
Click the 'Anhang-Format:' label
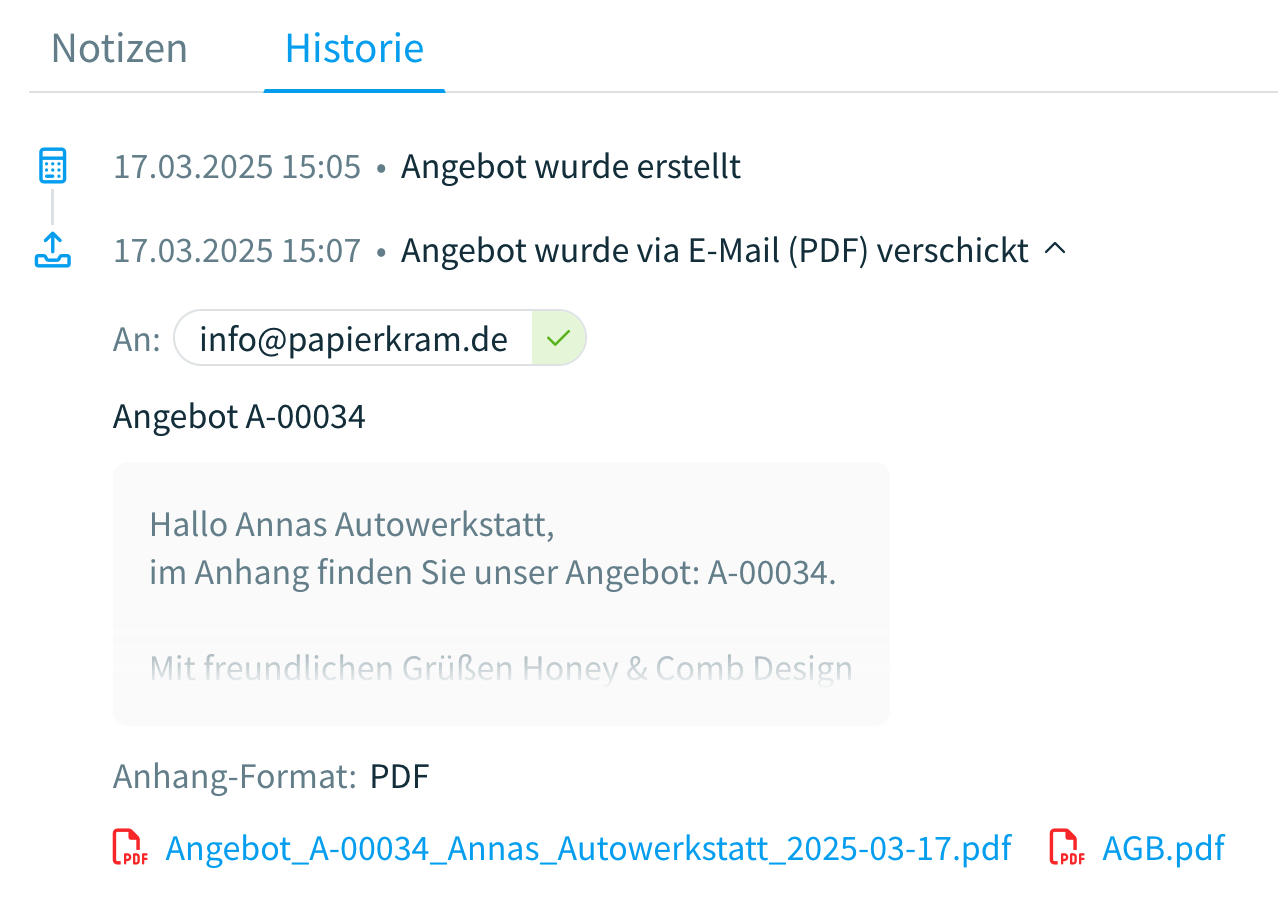click(x=235, y=777)
